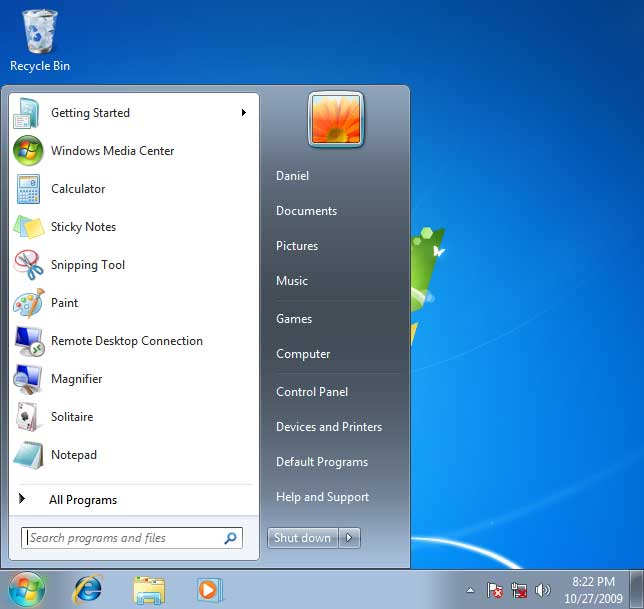This screenshot has width=644, height=609.
Task: Expand the All Programs arrow
Action: [x=22, y=499]
